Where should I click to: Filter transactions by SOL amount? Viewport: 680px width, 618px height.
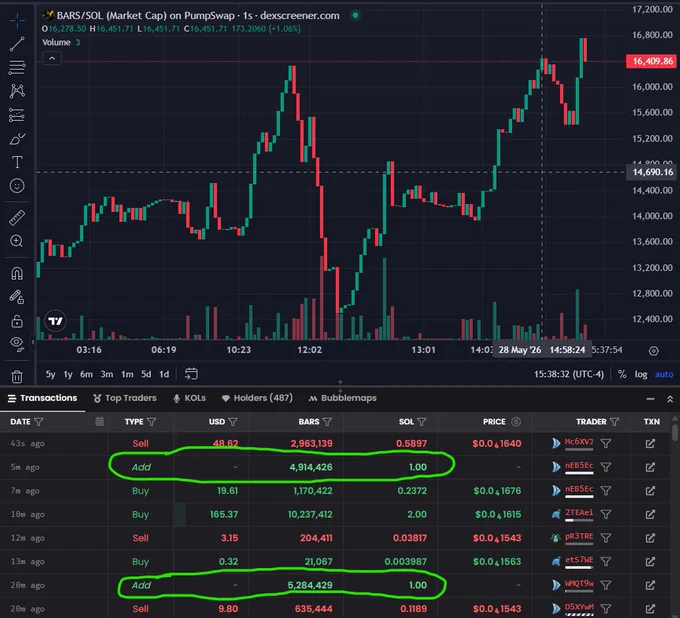tap(422, 422)
